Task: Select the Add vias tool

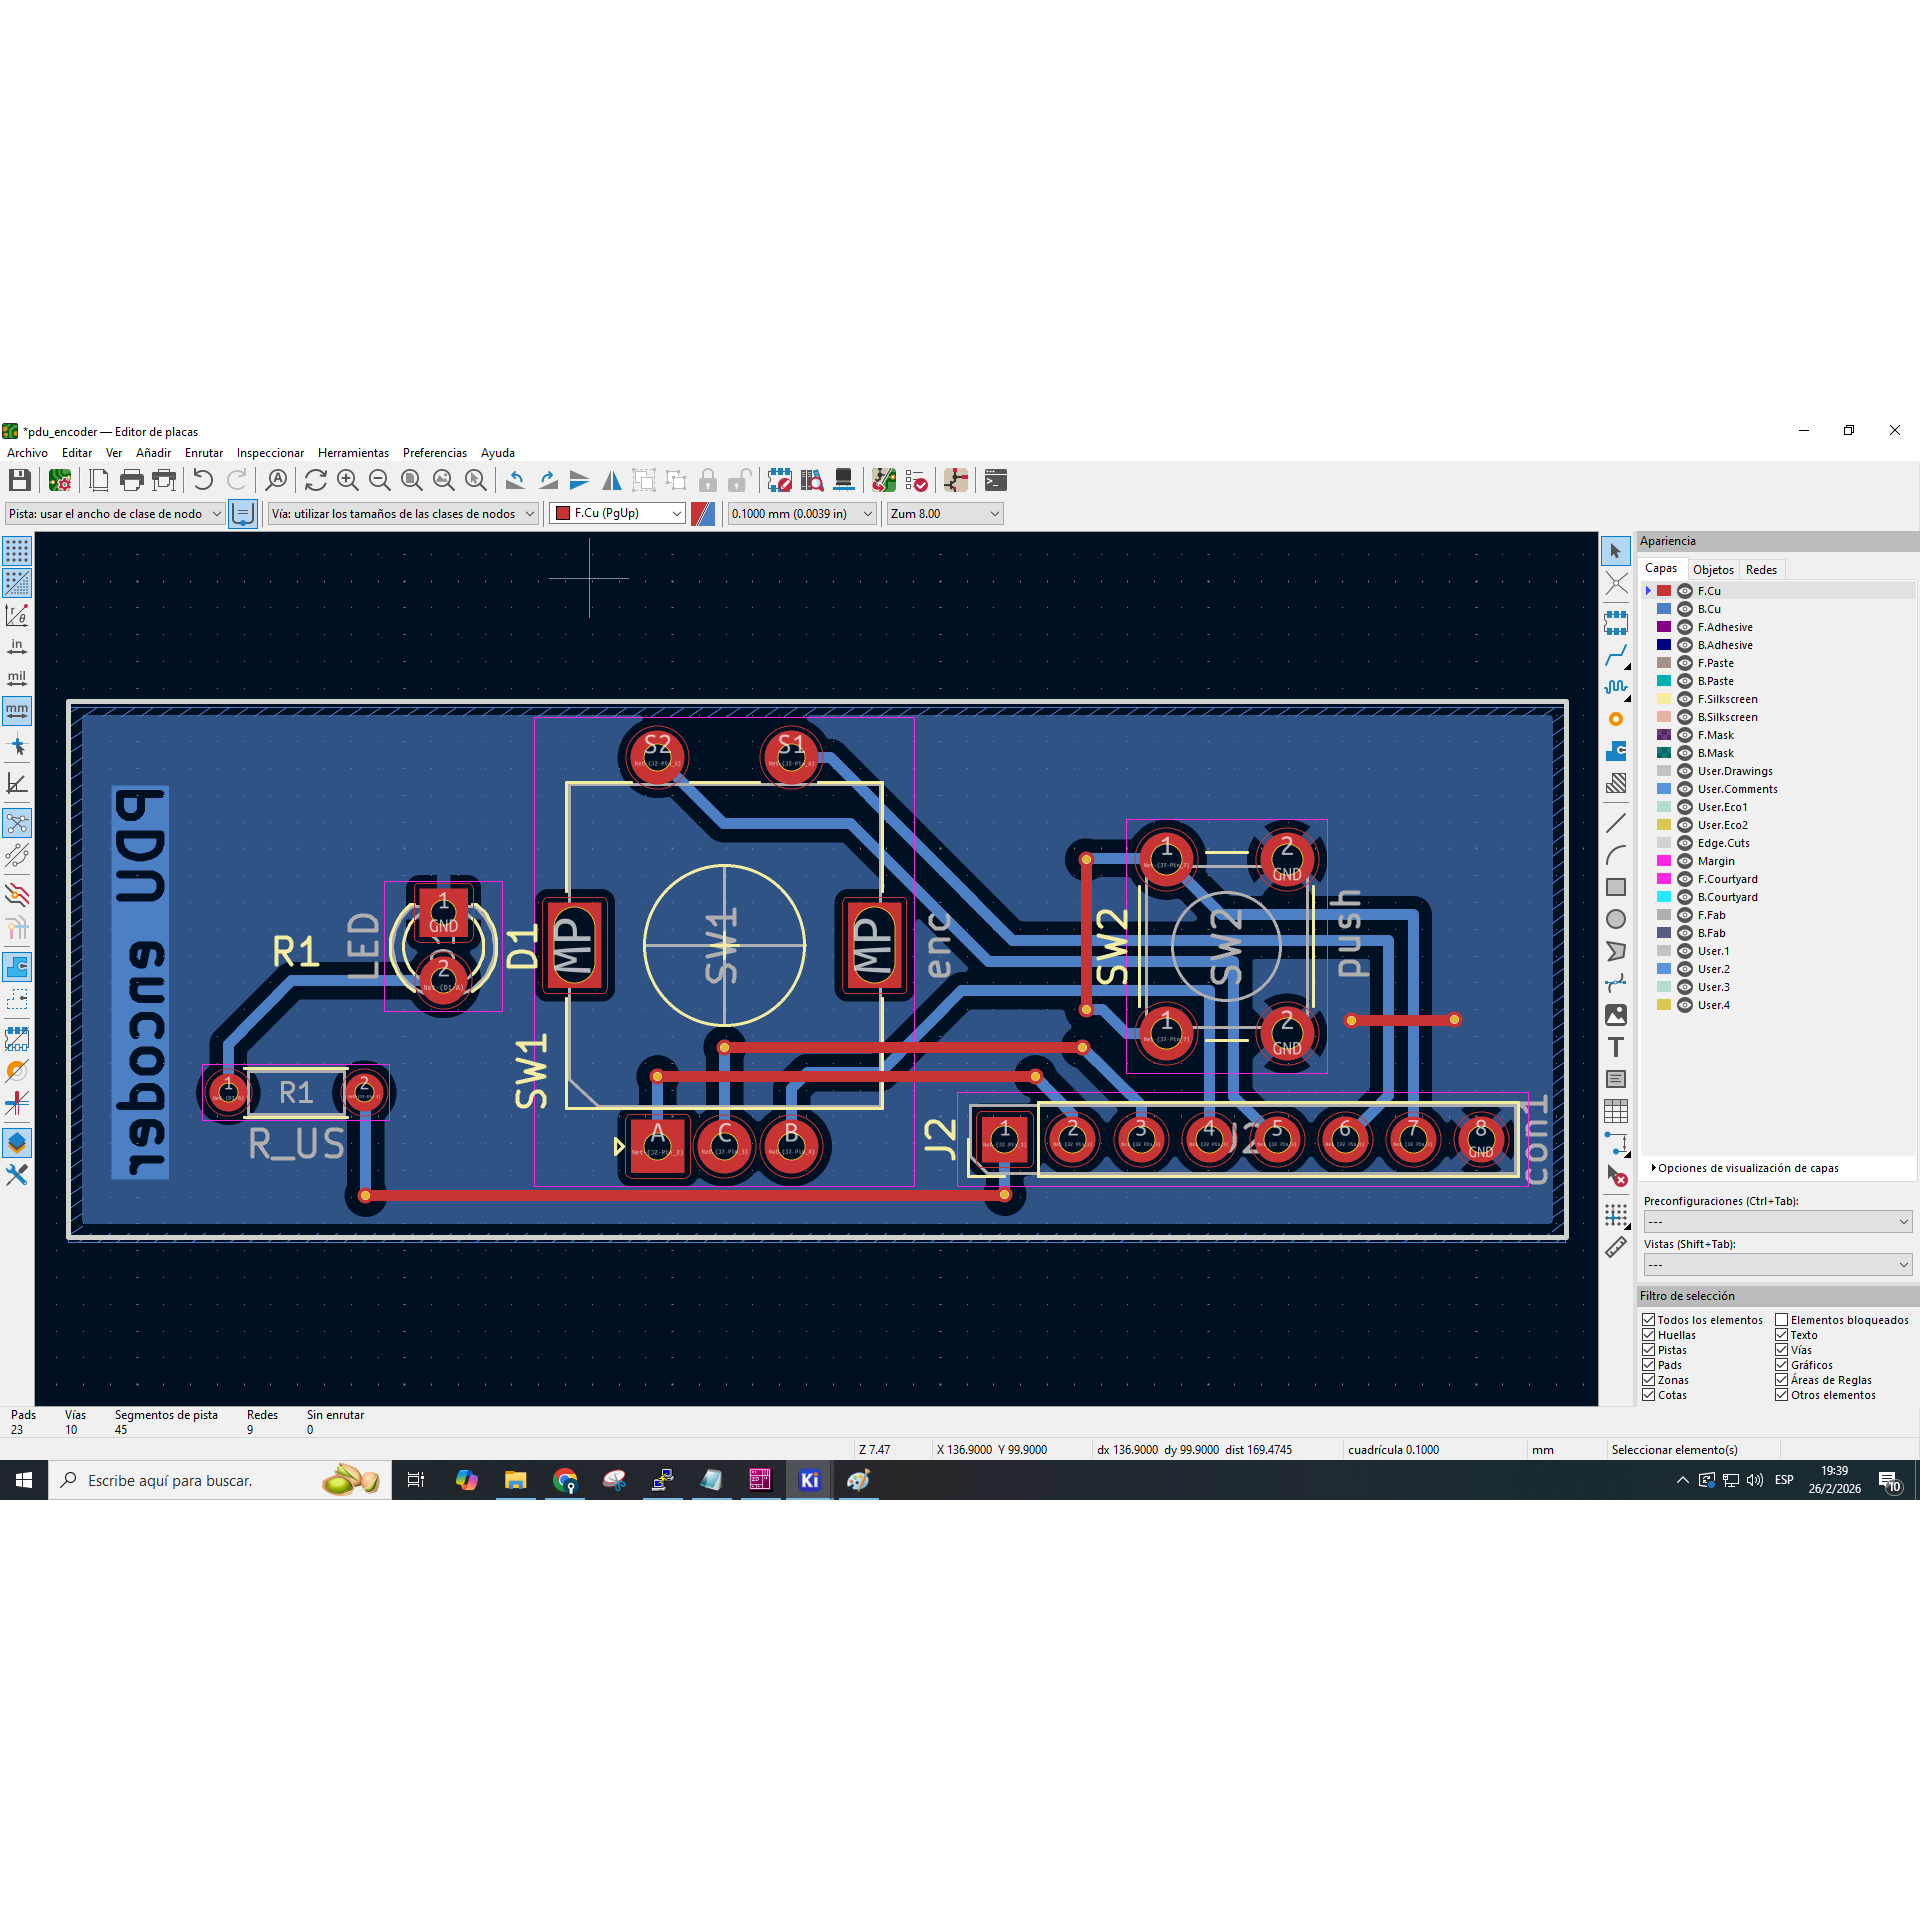Action: tap(1616, 720)
